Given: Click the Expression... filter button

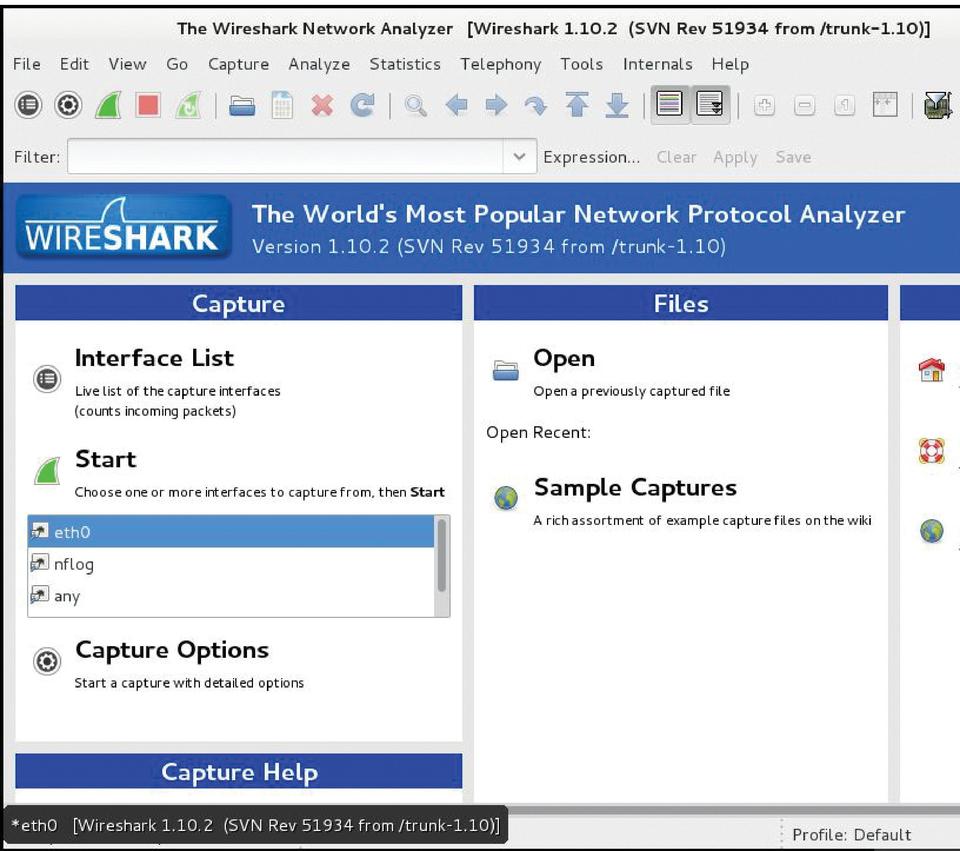Looking at the screenshot, I should pos(591,157).
